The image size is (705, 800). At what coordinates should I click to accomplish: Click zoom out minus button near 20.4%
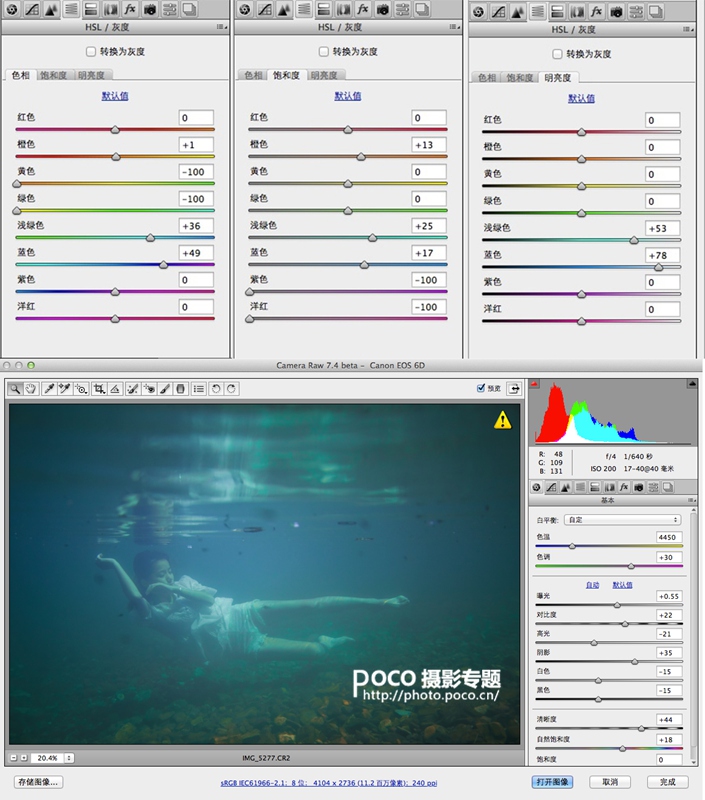point(14,758)
